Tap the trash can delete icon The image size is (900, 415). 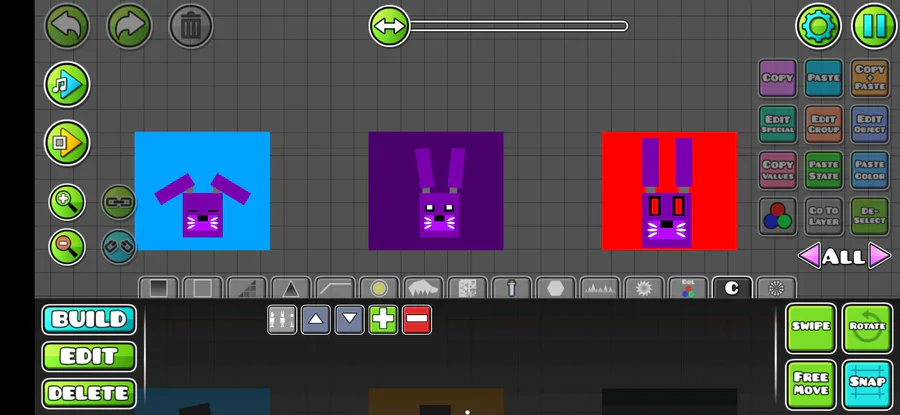[191, 26]
